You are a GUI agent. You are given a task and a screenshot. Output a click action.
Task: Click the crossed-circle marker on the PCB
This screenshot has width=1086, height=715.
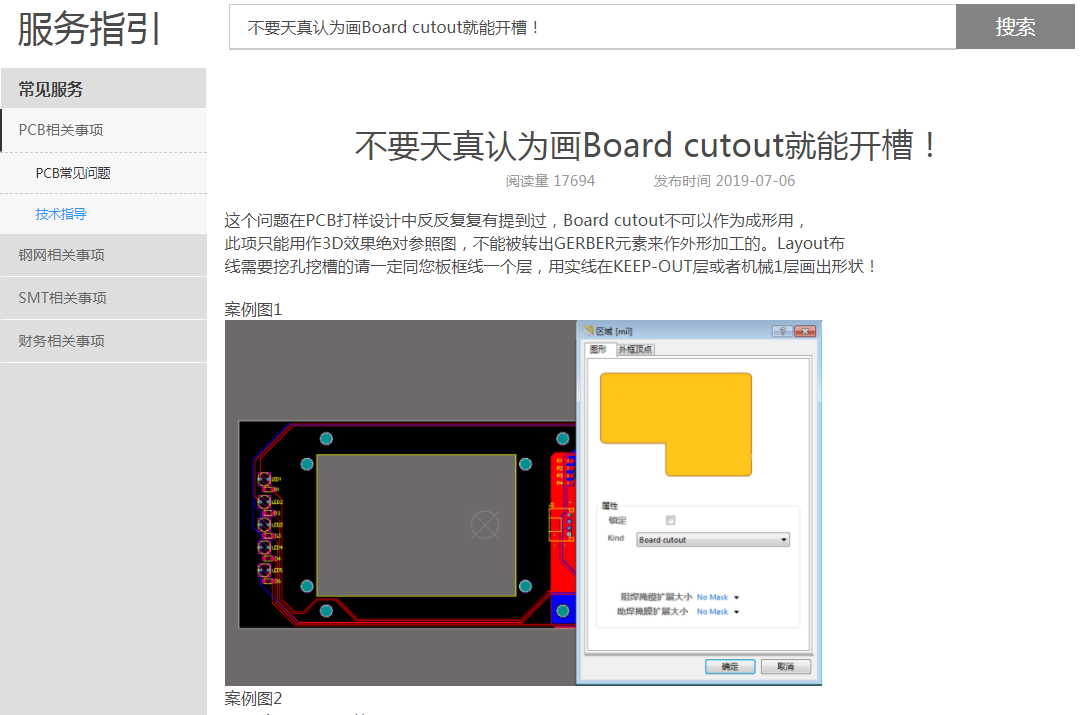tap(485, 523)
